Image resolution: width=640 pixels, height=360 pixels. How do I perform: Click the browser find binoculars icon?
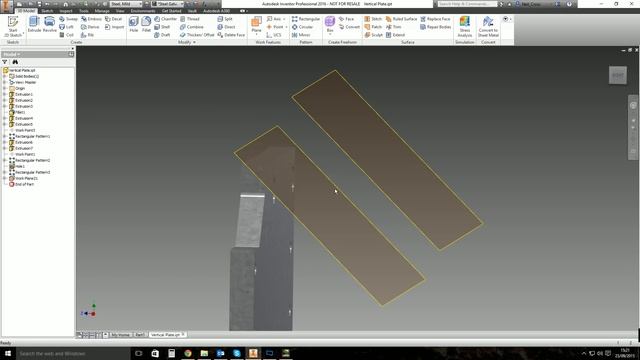coord(15,62)
